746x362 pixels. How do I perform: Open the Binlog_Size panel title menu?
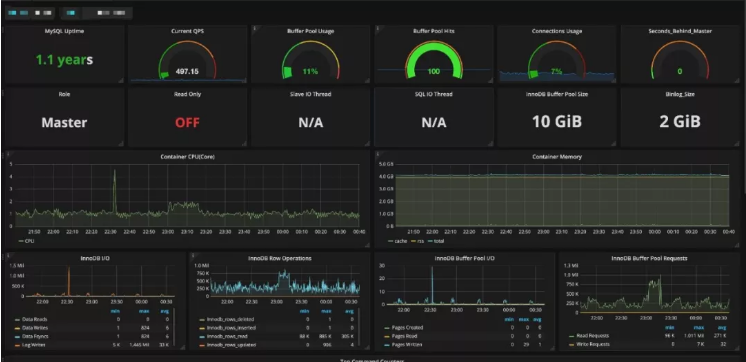point(680,94)
